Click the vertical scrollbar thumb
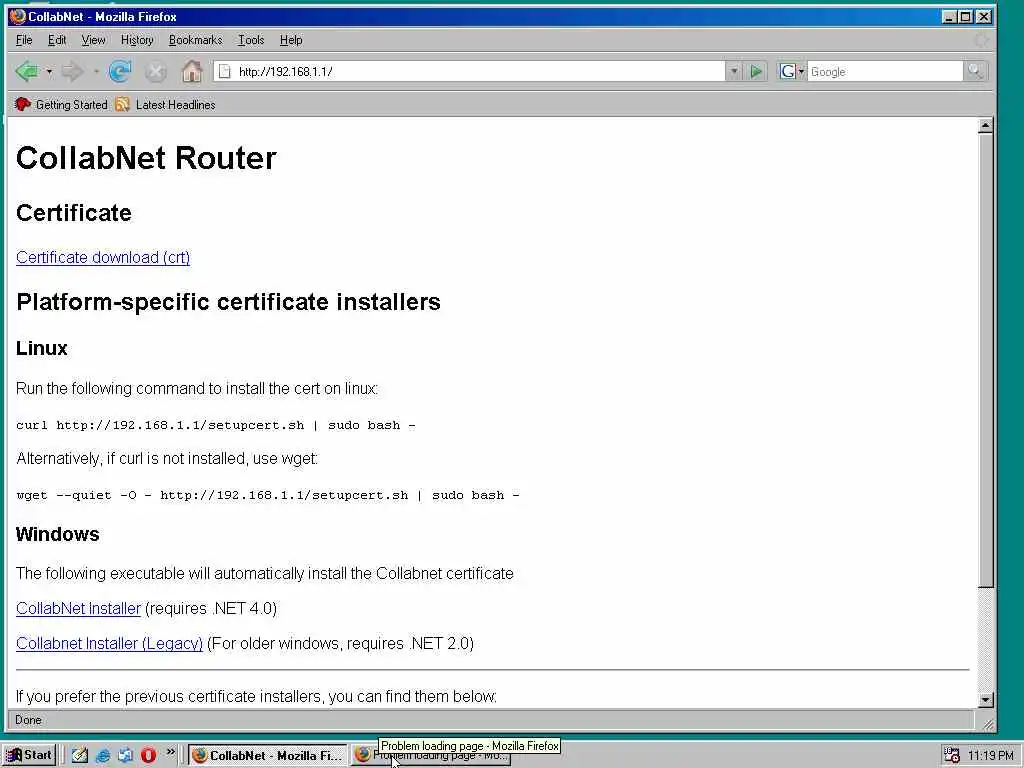 (985, 360)
